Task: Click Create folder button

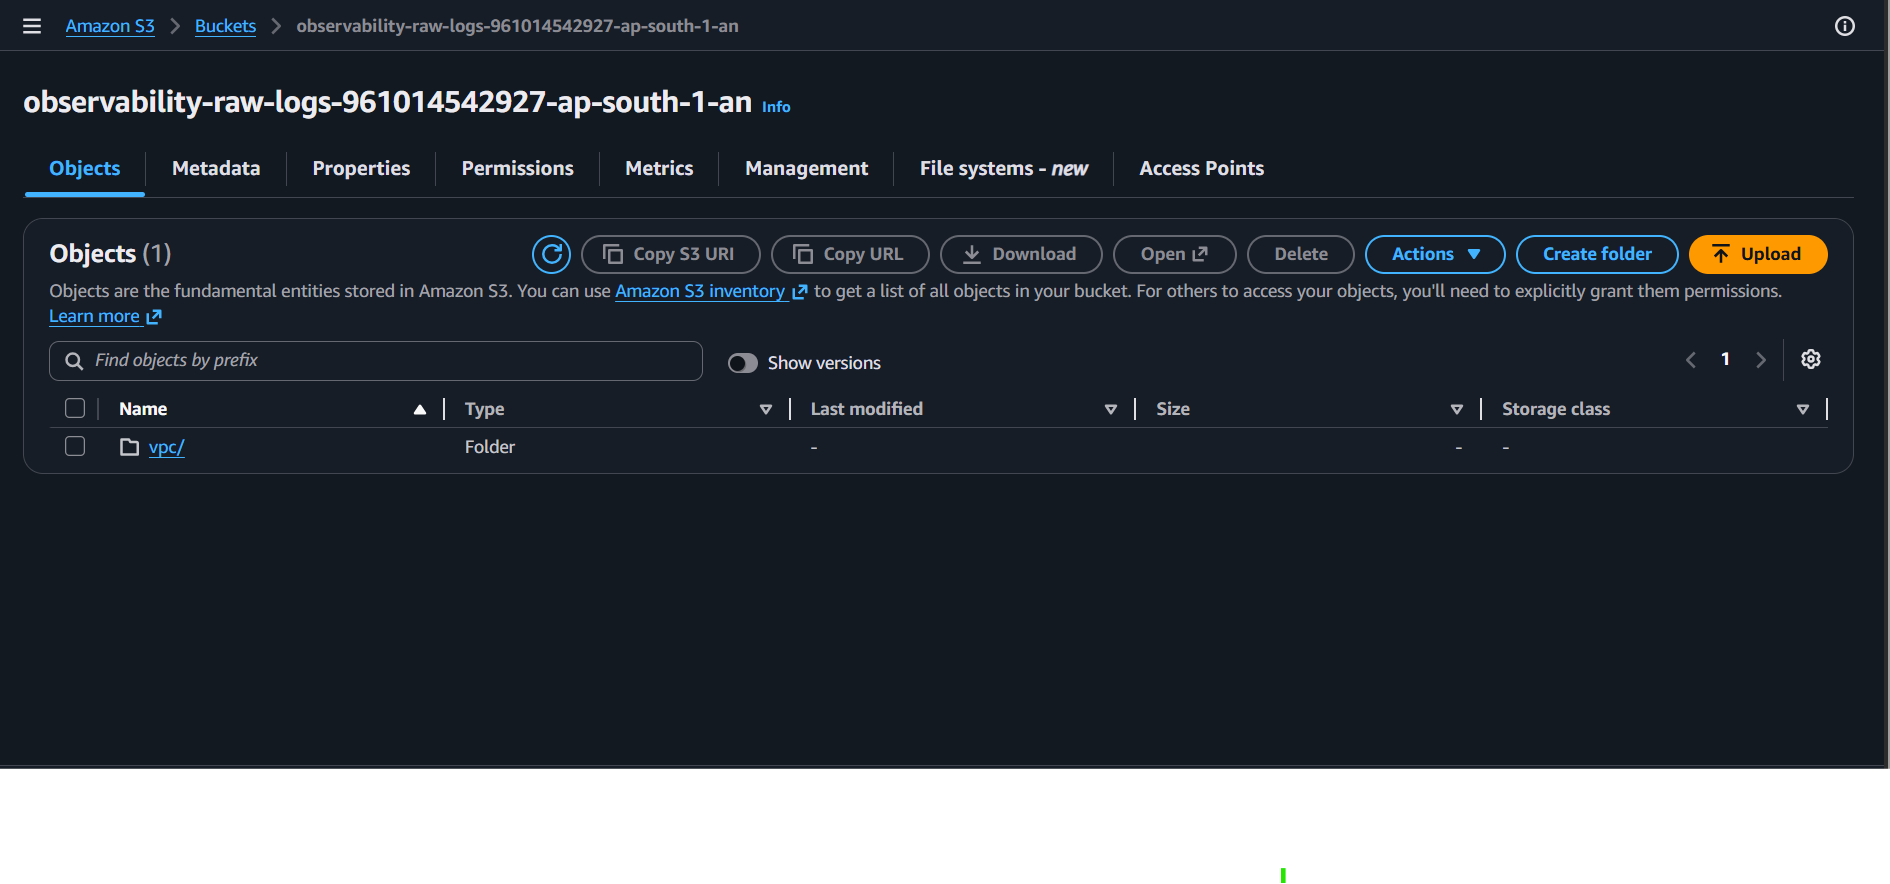Action: pos(1597,254)
